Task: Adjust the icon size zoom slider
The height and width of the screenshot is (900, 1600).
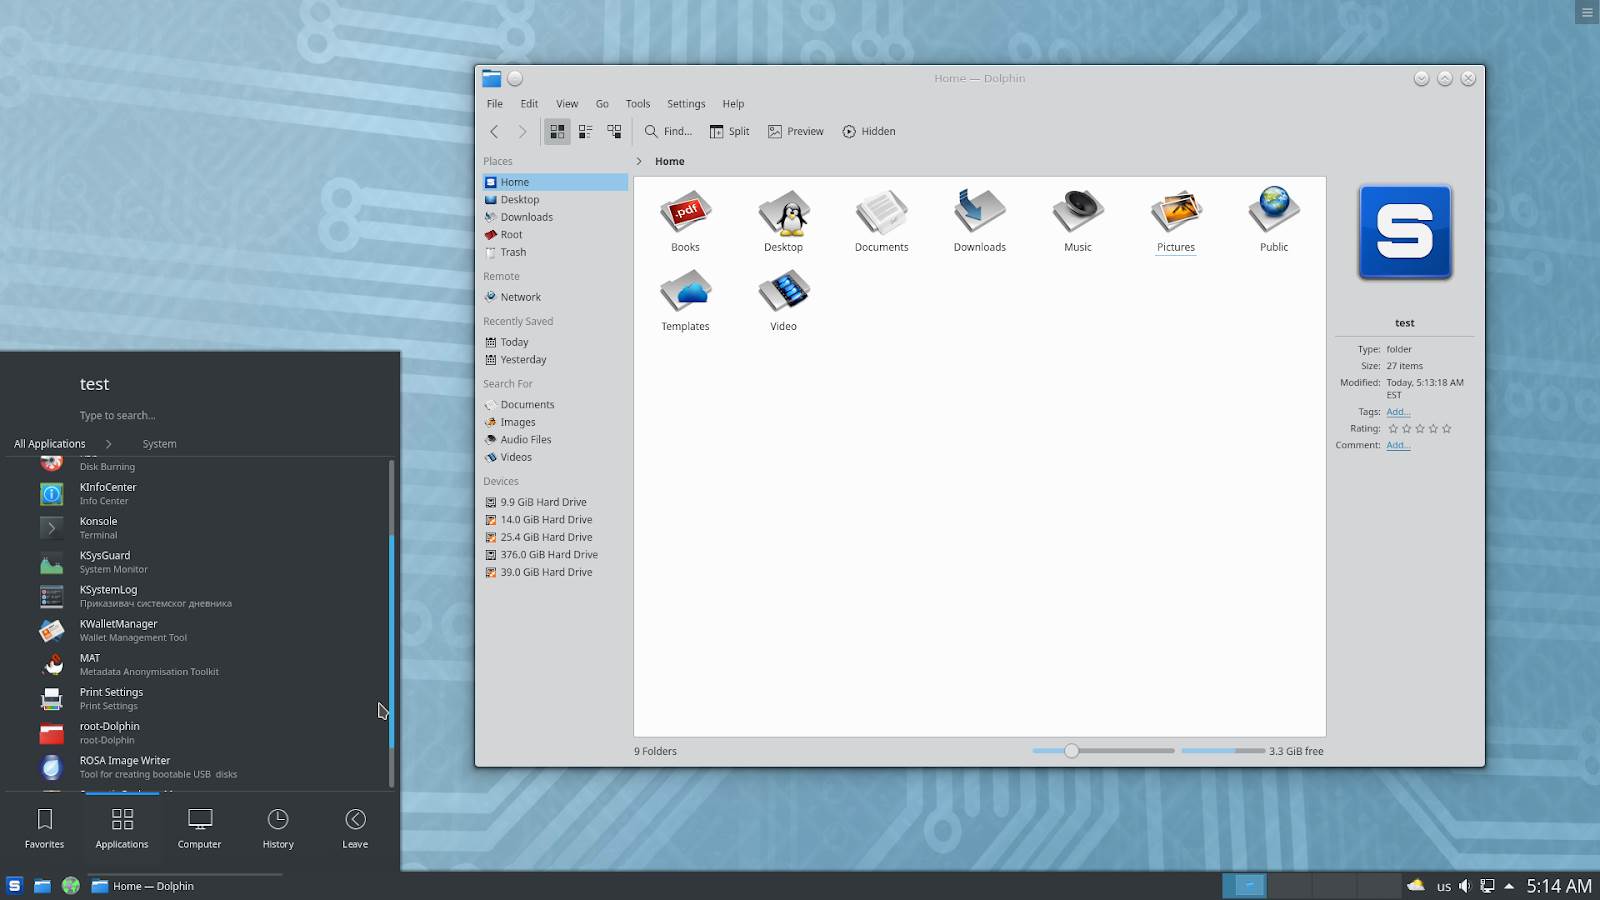Action: point(1070,750)
